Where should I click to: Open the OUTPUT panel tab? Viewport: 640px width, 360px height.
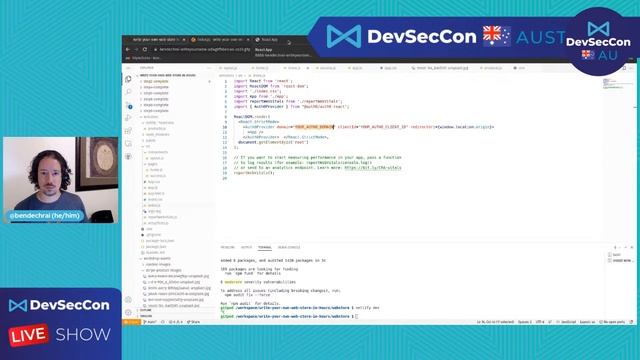(x=247, y=247)
